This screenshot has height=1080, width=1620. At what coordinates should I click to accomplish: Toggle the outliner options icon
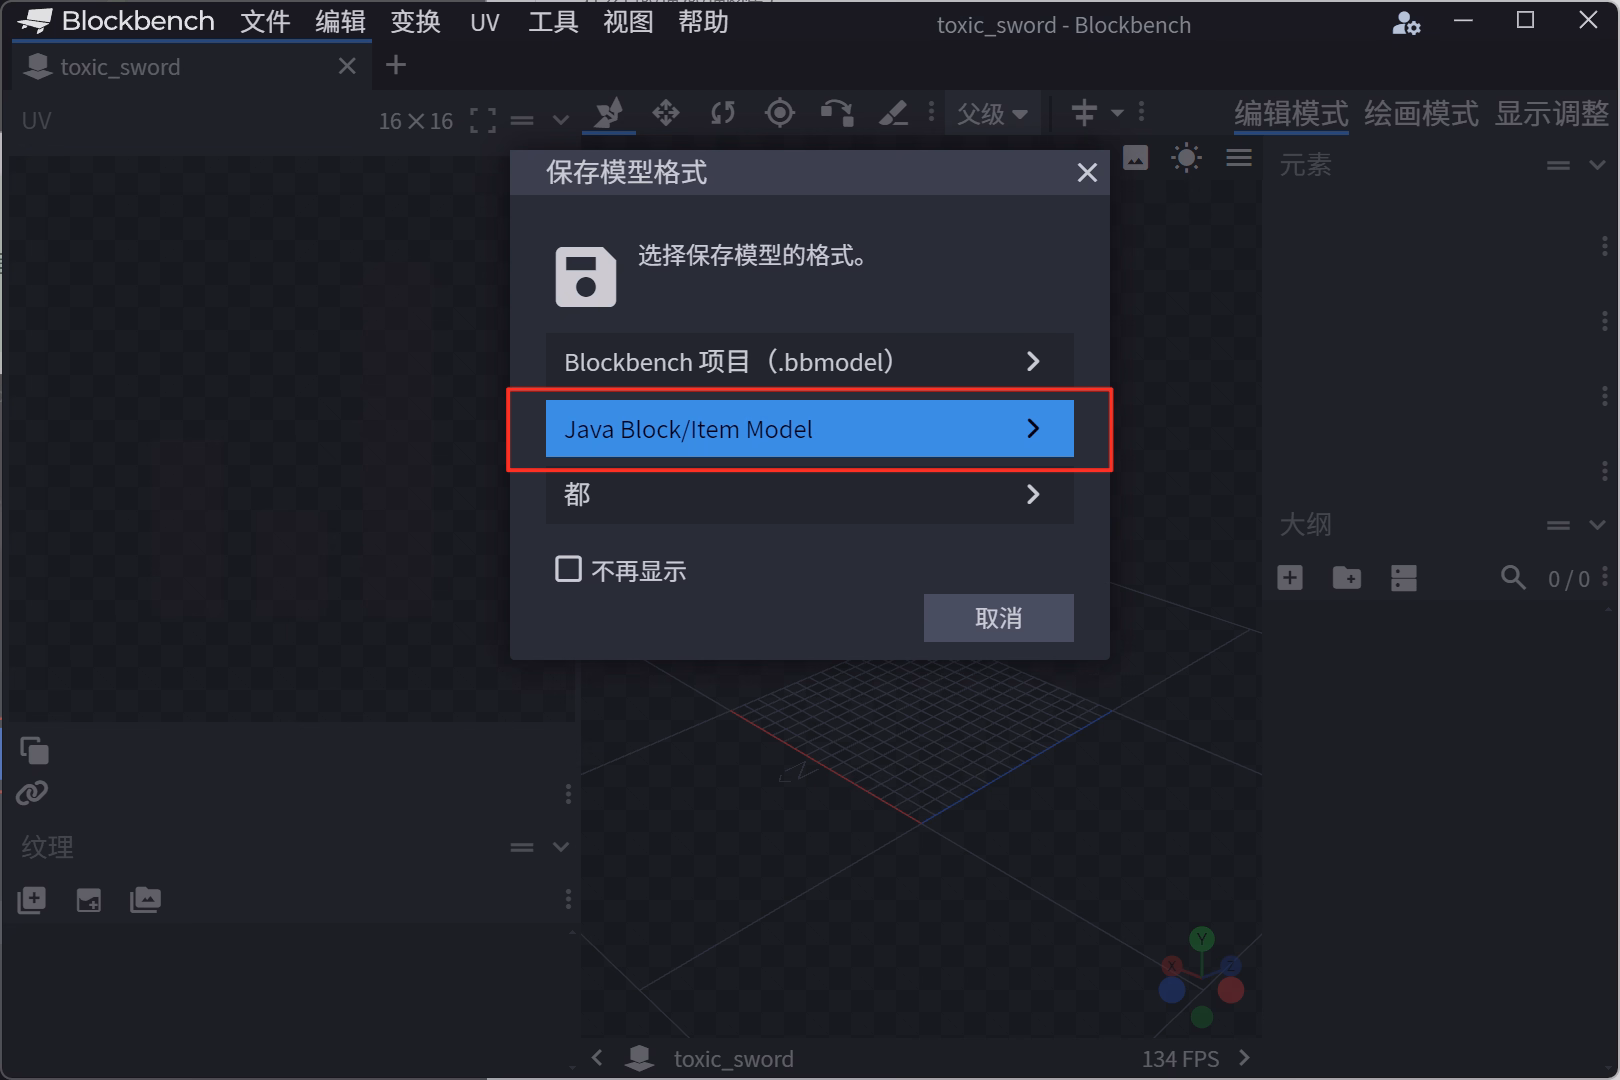click(x=1403, y=578)
